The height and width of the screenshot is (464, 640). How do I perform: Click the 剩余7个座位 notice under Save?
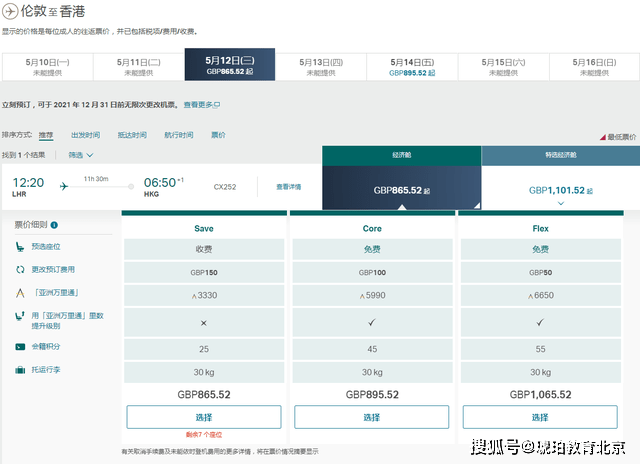tap(204, 435)
